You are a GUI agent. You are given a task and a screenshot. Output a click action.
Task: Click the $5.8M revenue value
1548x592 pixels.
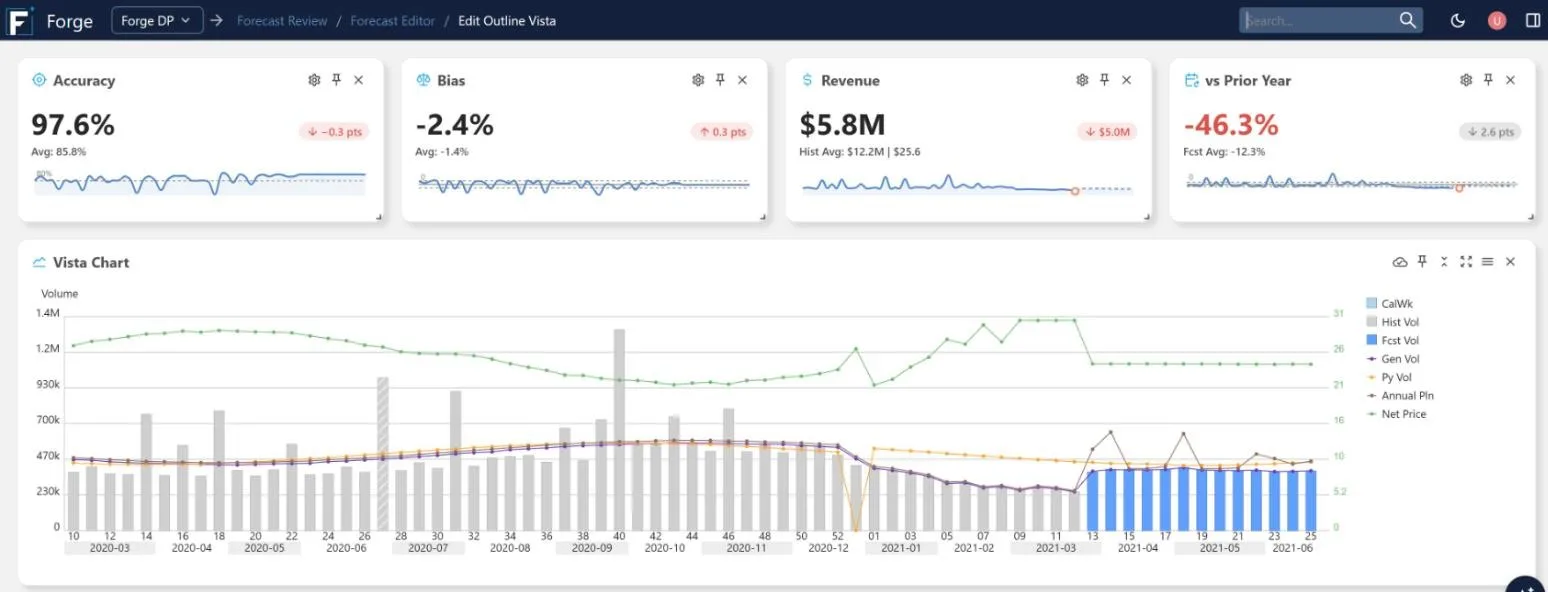pyautogui.click(x=843, y=125)
